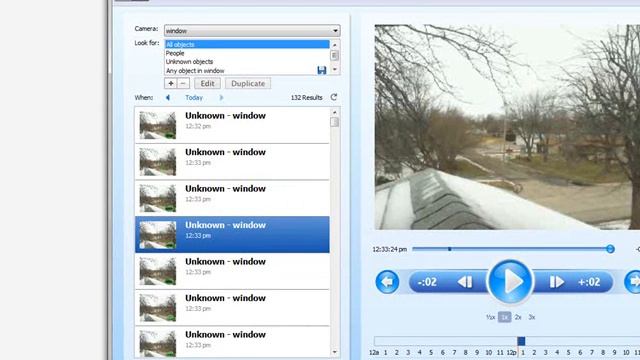Select the Unknown - window 12:32 pm result
Image resolution: width=640 pixels, height=360 pixels.
tap(232, 125)
